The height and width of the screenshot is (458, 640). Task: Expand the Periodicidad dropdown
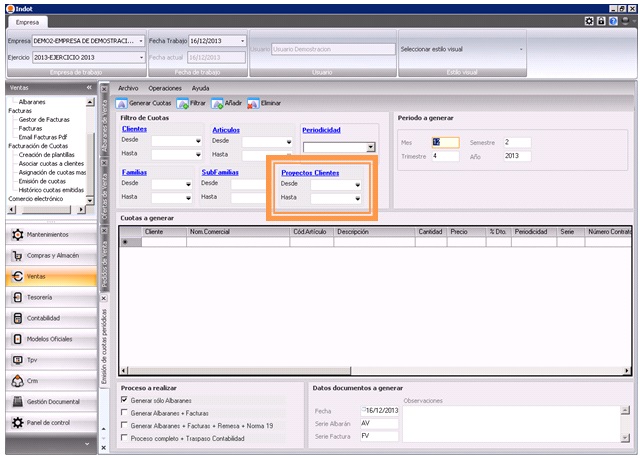point(369,147)
